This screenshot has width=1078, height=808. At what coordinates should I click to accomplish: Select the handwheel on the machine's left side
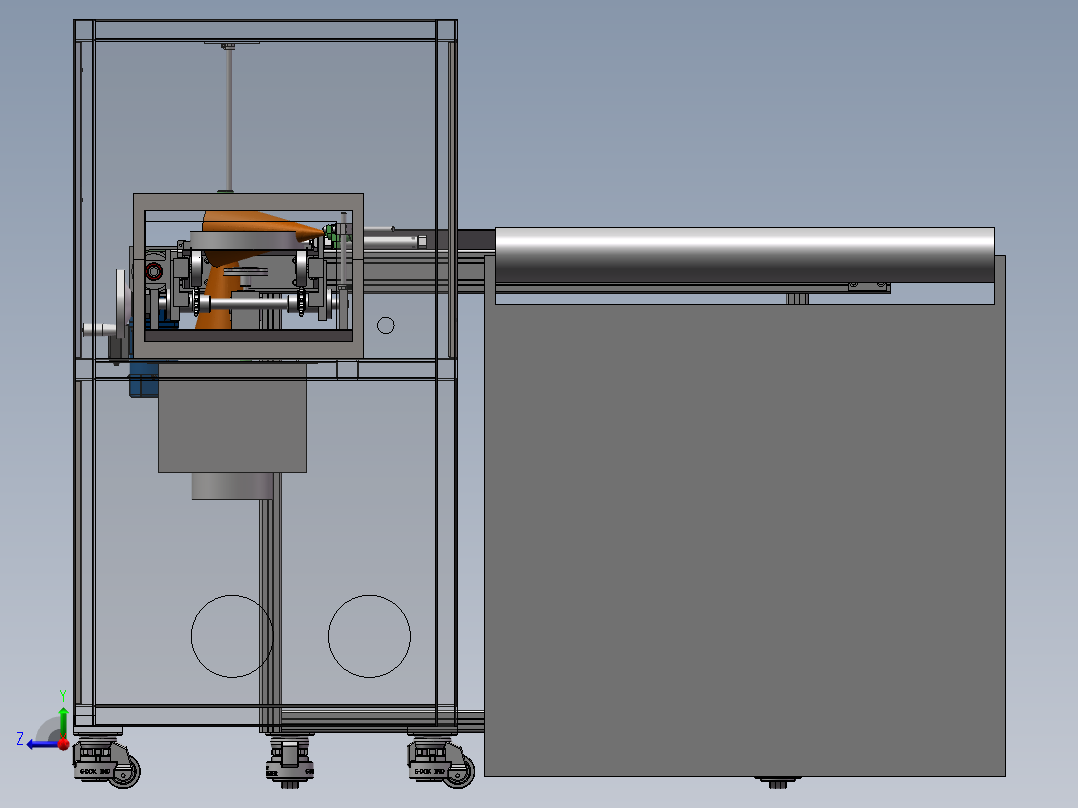click(122, 303)
